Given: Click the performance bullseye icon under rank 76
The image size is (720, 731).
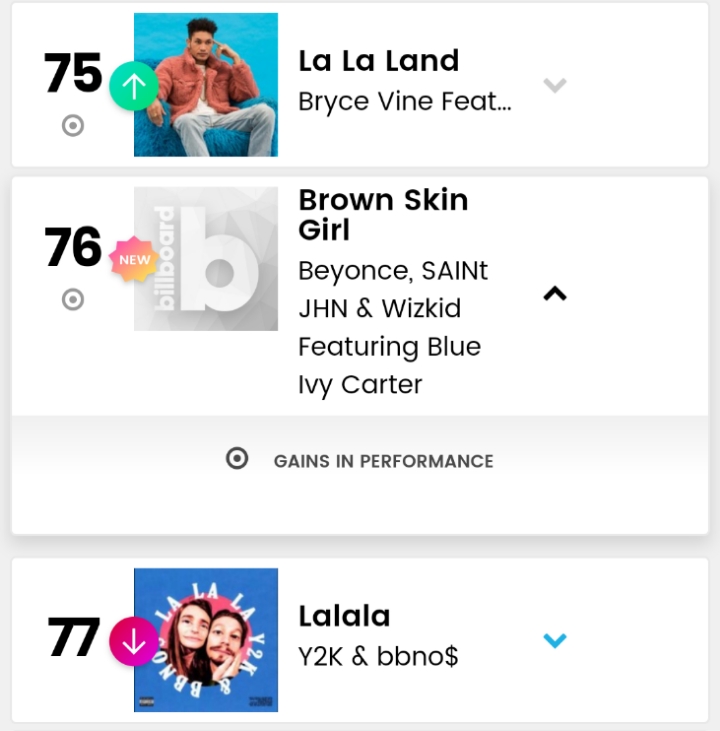Looking at the screenshot, I should (73, 299).
